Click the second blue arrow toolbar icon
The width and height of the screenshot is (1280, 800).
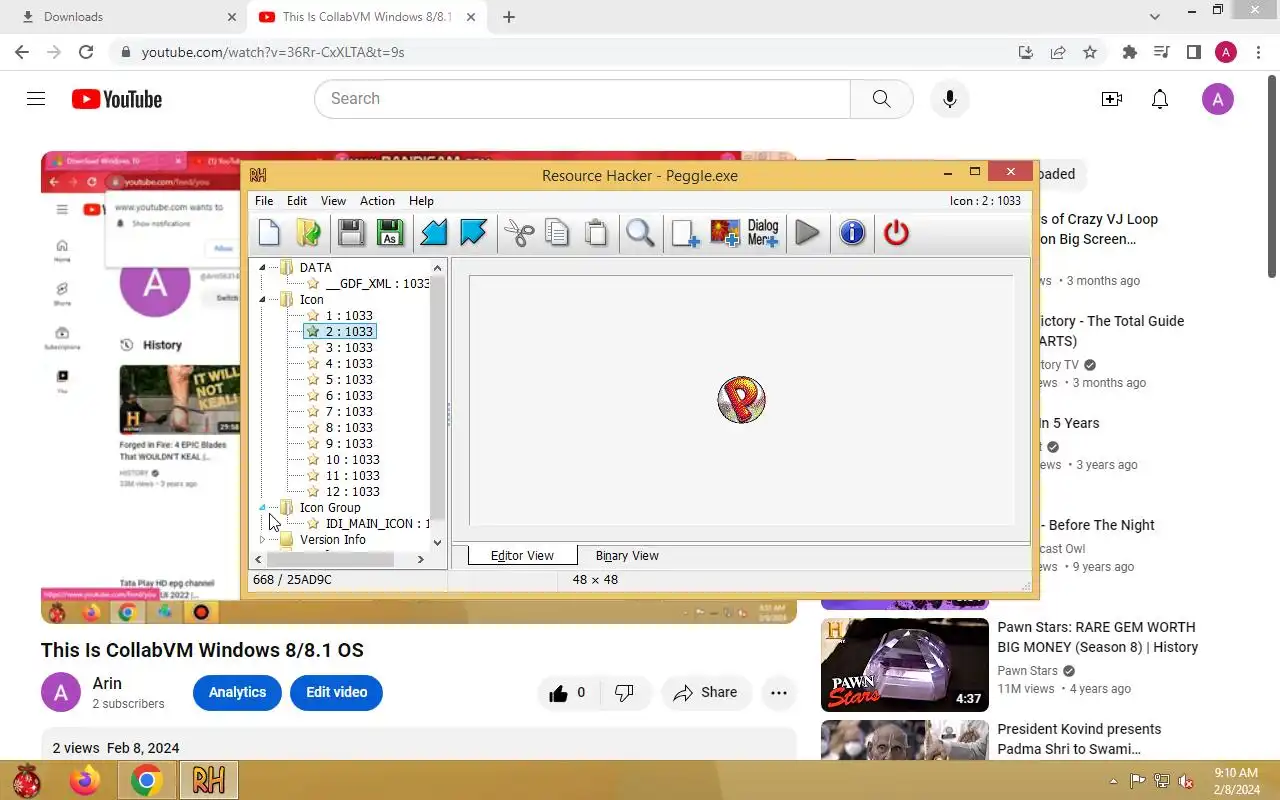tap(473, 233)
